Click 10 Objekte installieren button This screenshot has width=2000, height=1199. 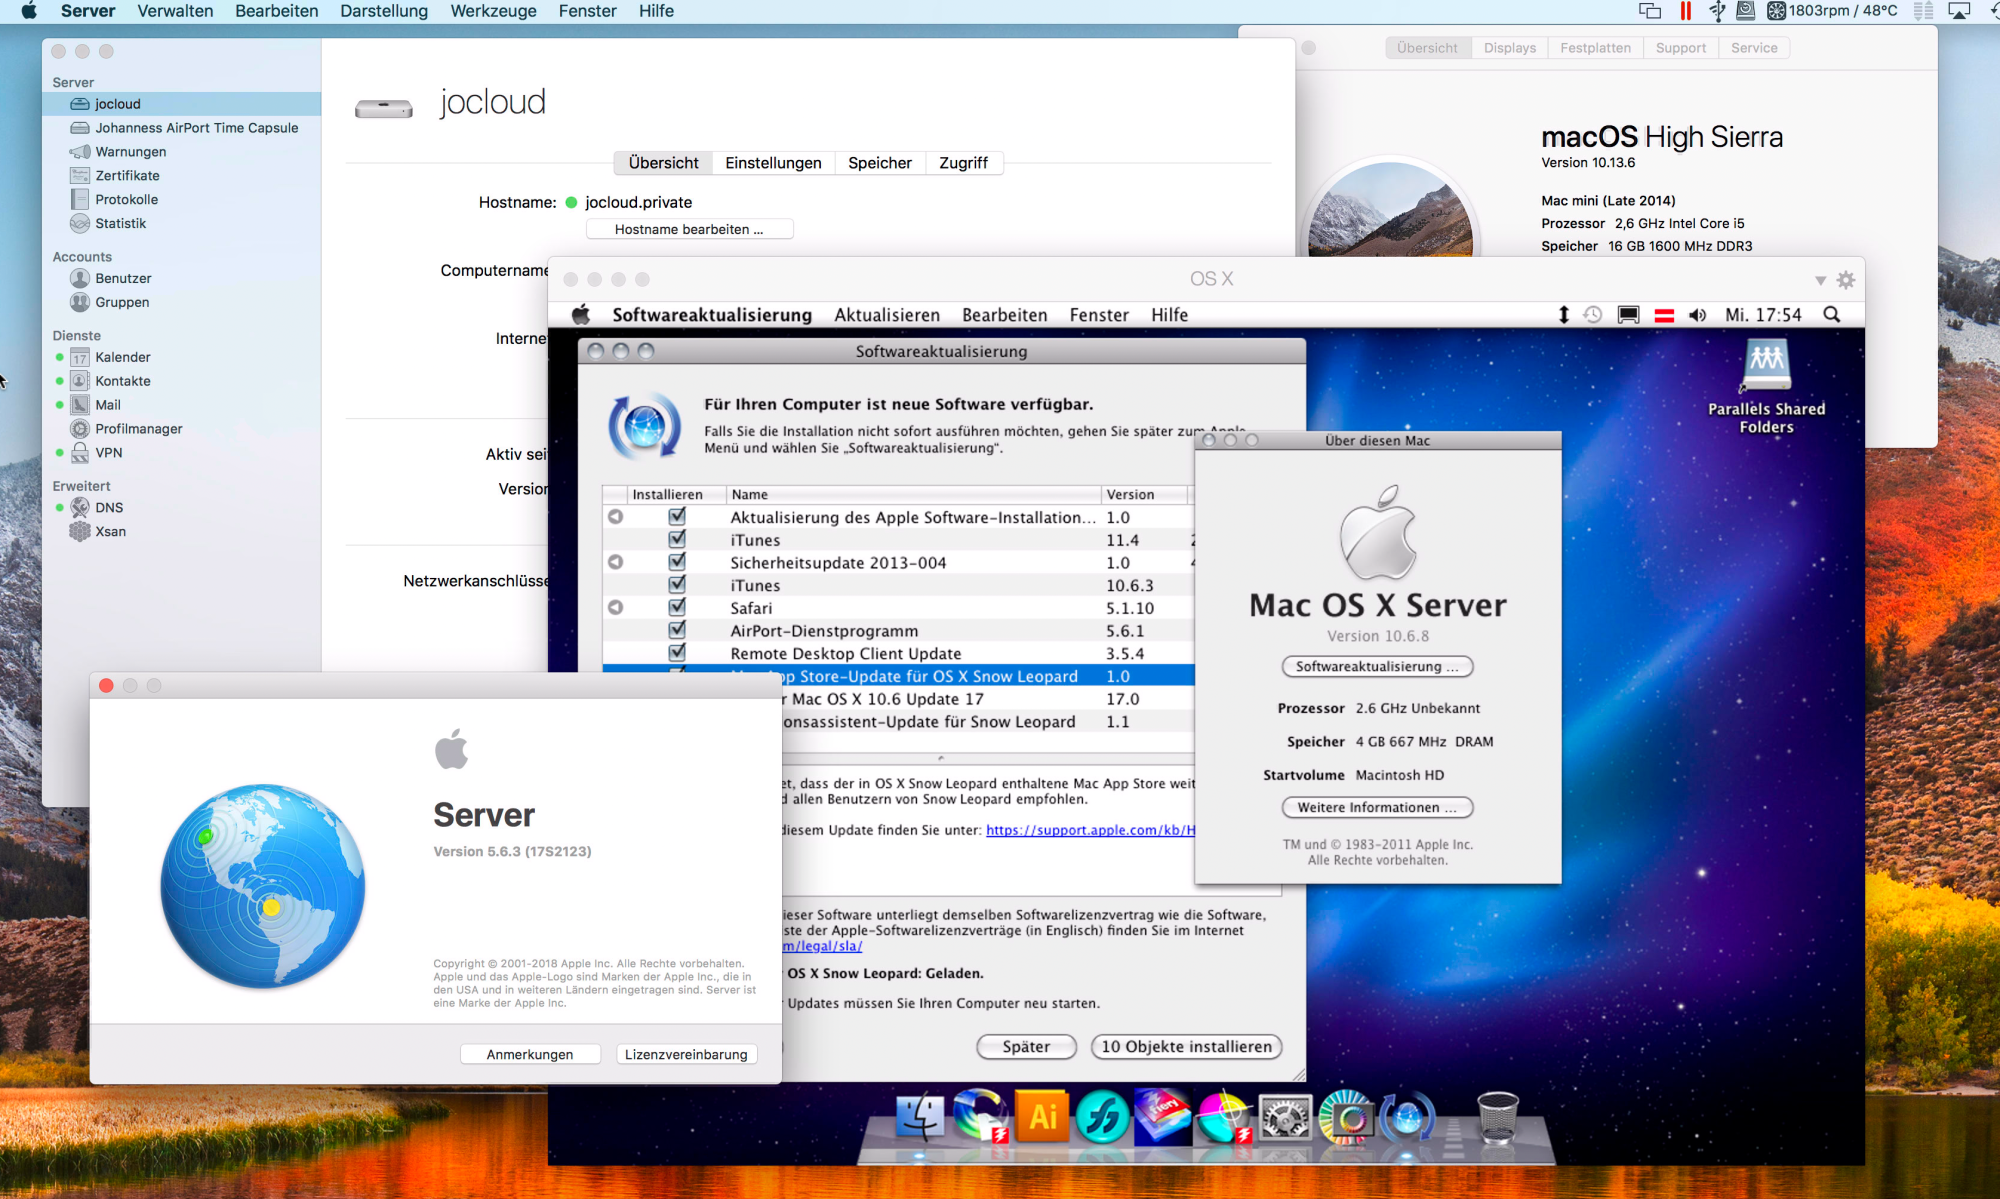pyautogui.click(x=1186, y=1047)
